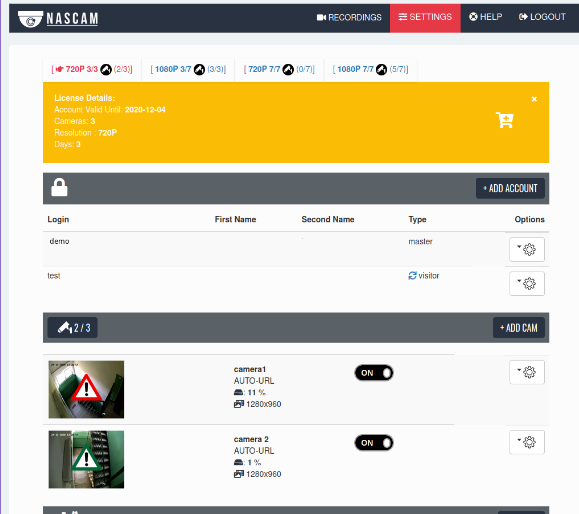Open the Recordings menu item
The image size is (579, 514).
[x=349, y=17]
